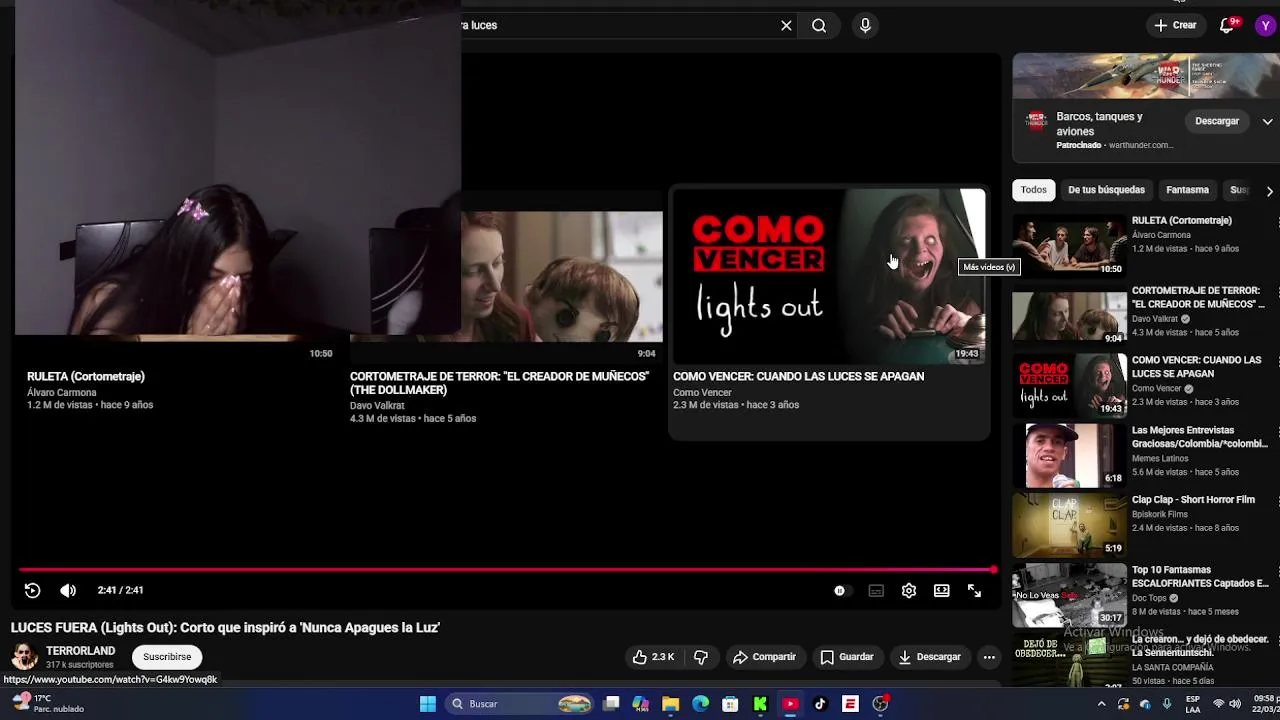Click Descargar on War Thunder ad
Image resolution: width=1280 pixels, height=720 pixels.
click(x=1217, y=121)
